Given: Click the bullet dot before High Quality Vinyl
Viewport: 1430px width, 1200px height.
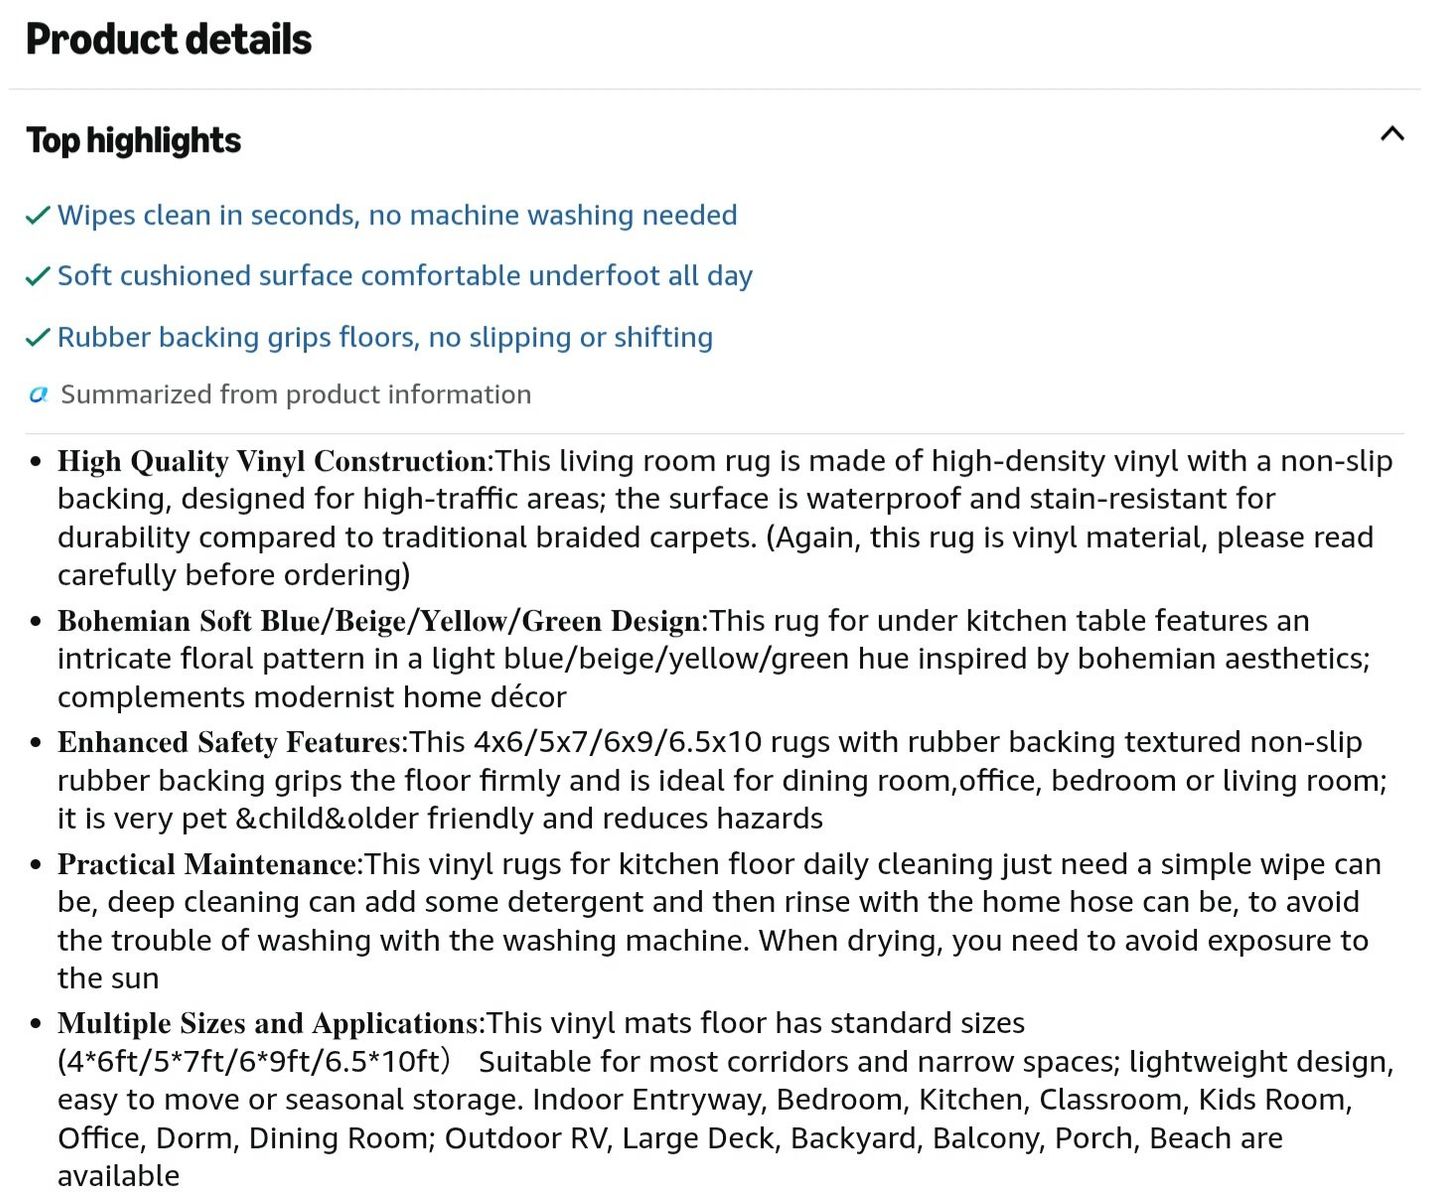Looking at the screenshot, I should 36,462.
